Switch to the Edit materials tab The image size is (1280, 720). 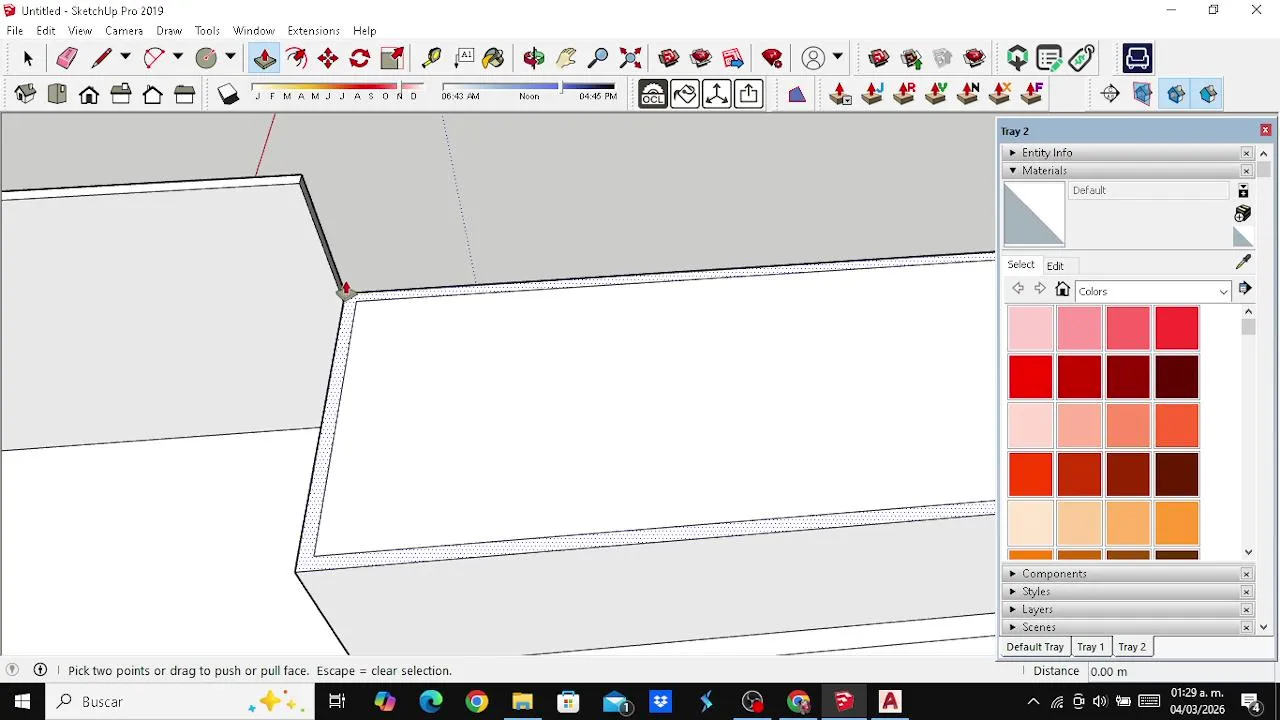pos(1055,266)
